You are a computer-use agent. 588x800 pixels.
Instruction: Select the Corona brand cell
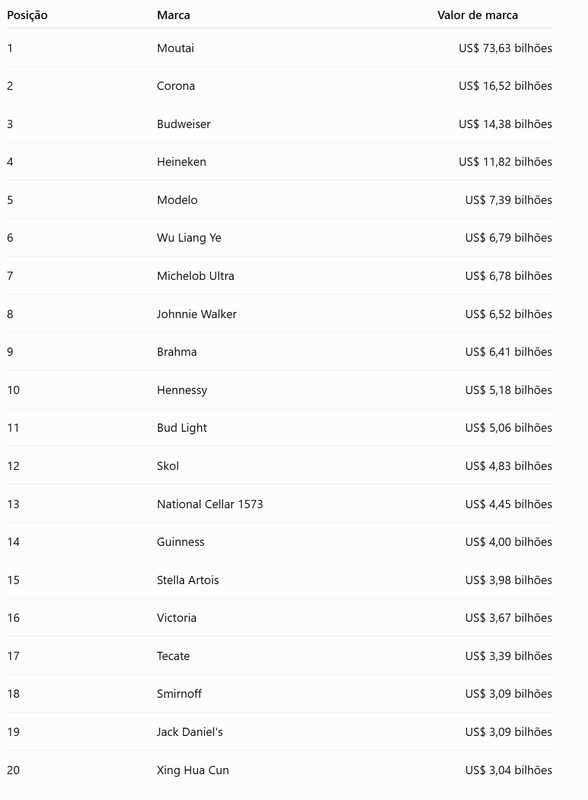tap(176, 86)
